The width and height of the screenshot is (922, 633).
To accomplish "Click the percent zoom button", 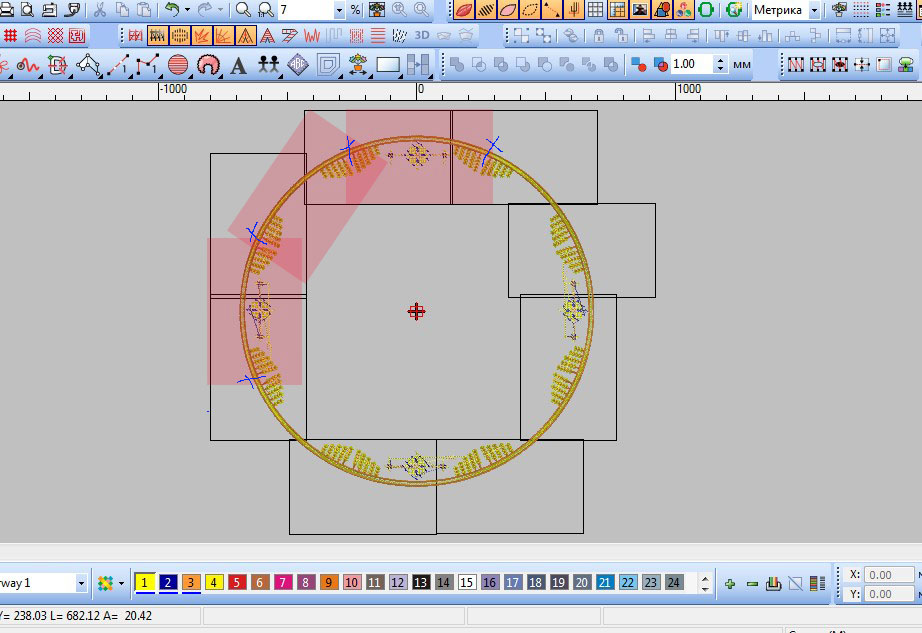I will click(x=355, y=9).
